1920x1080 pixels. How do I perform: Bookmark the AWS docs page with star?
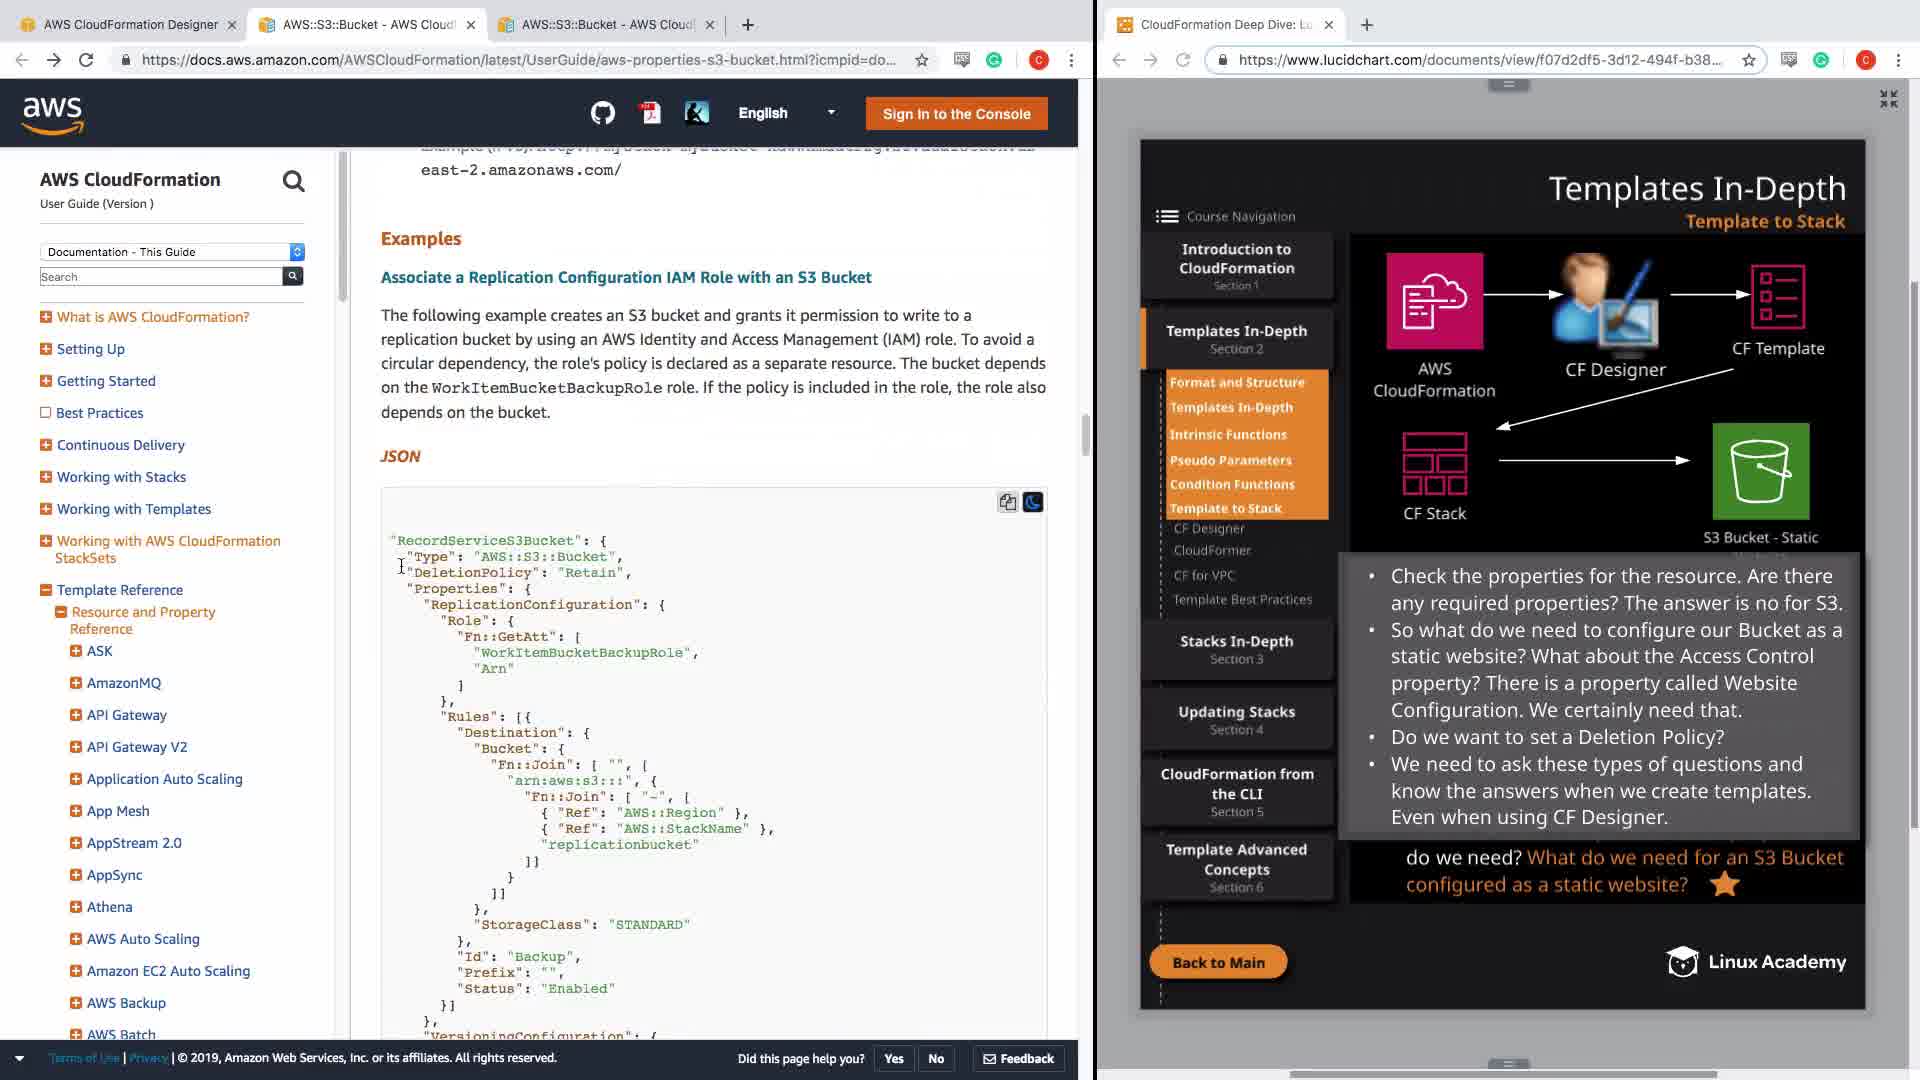pyautogui.click(x=921, y=60)
